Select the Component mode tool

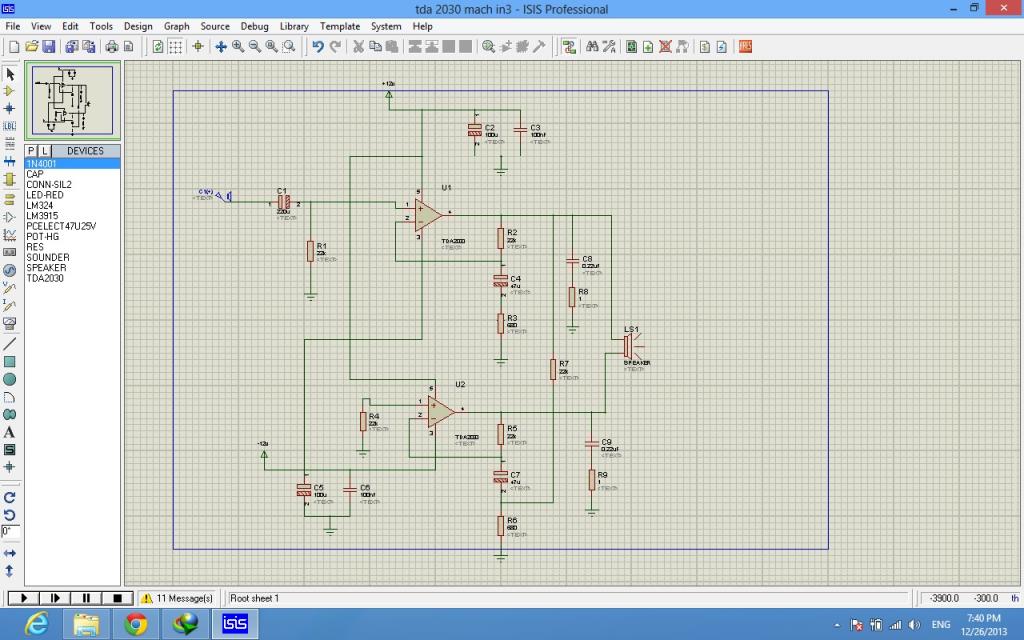coord(10,91)
